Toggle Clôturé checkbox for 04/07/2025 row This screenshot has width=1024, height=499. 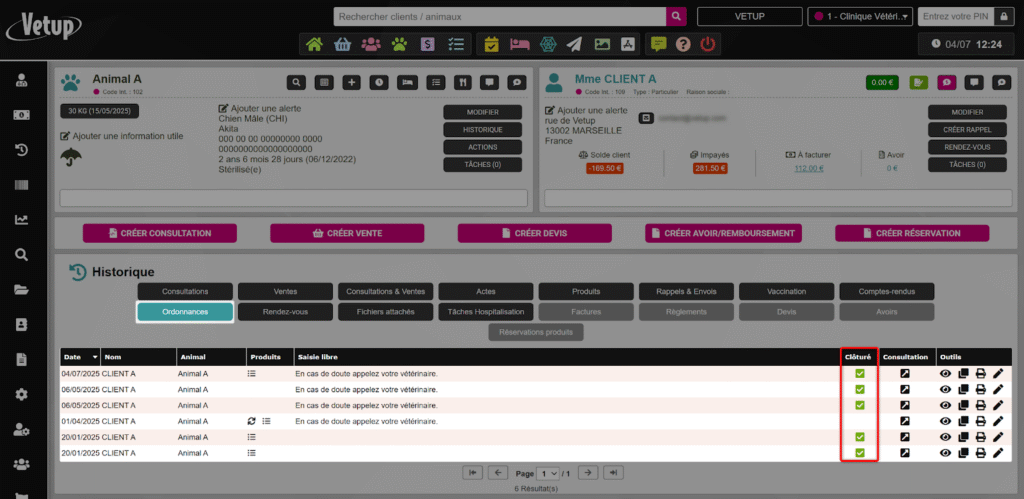pyautogui.click(x=859, y=374)
